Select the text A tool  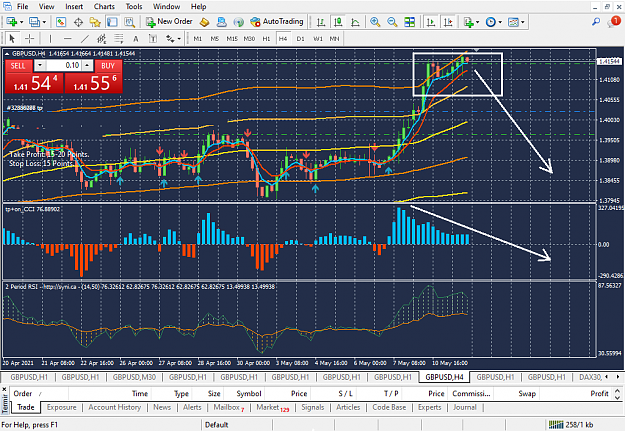[x=136, y=38]
